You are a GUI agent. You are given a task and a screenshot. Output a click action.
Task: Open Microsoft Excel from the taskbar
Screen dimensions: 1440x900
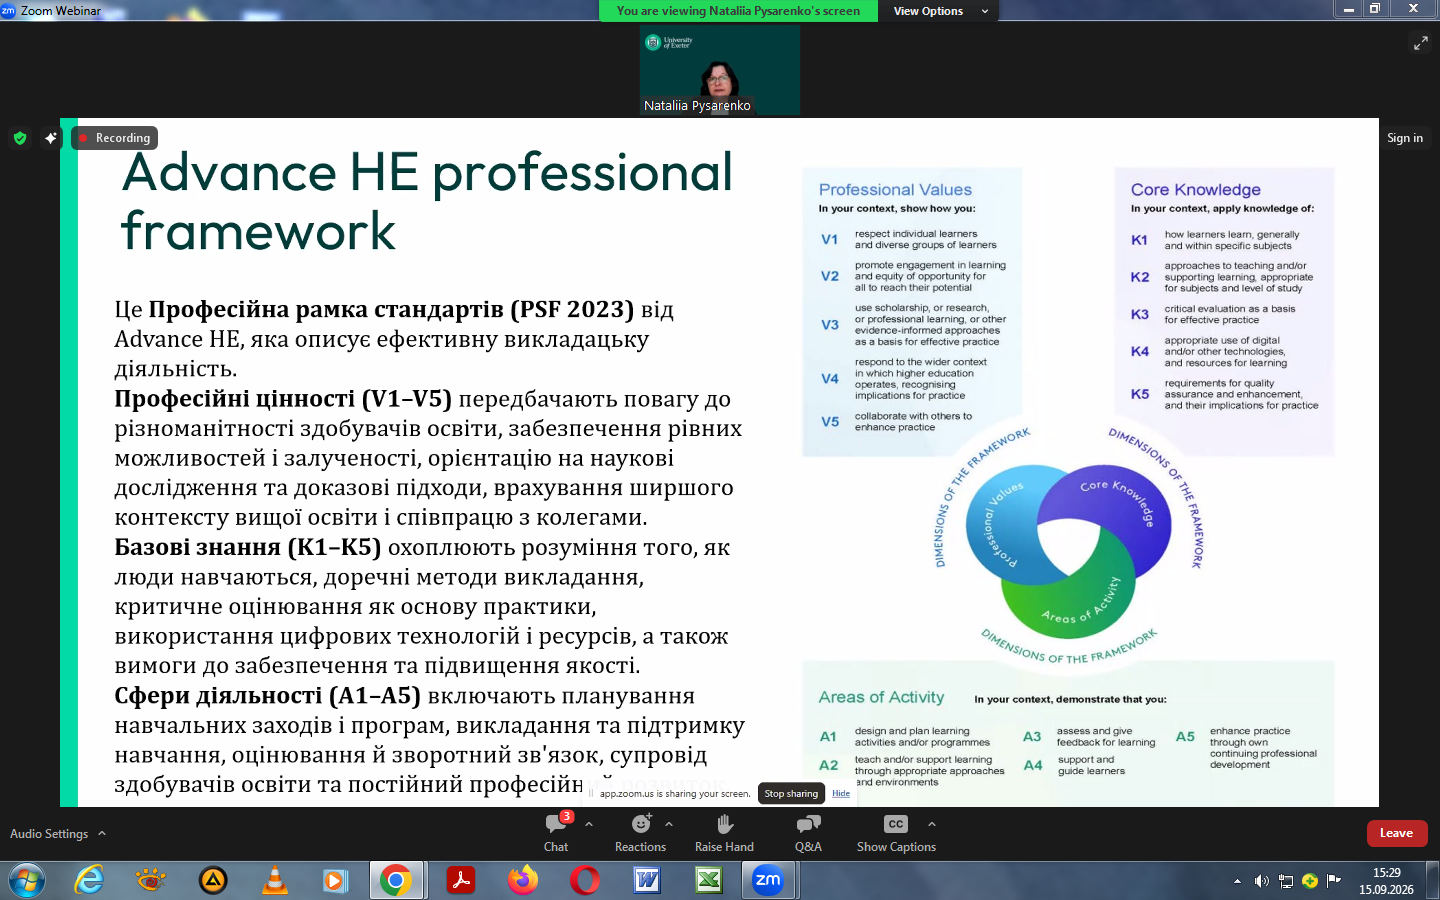(709, 880)
